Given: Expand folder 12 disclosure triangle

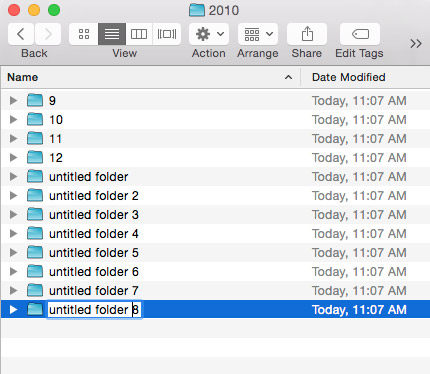Looking at the screenshot, I should pos(13,157).
